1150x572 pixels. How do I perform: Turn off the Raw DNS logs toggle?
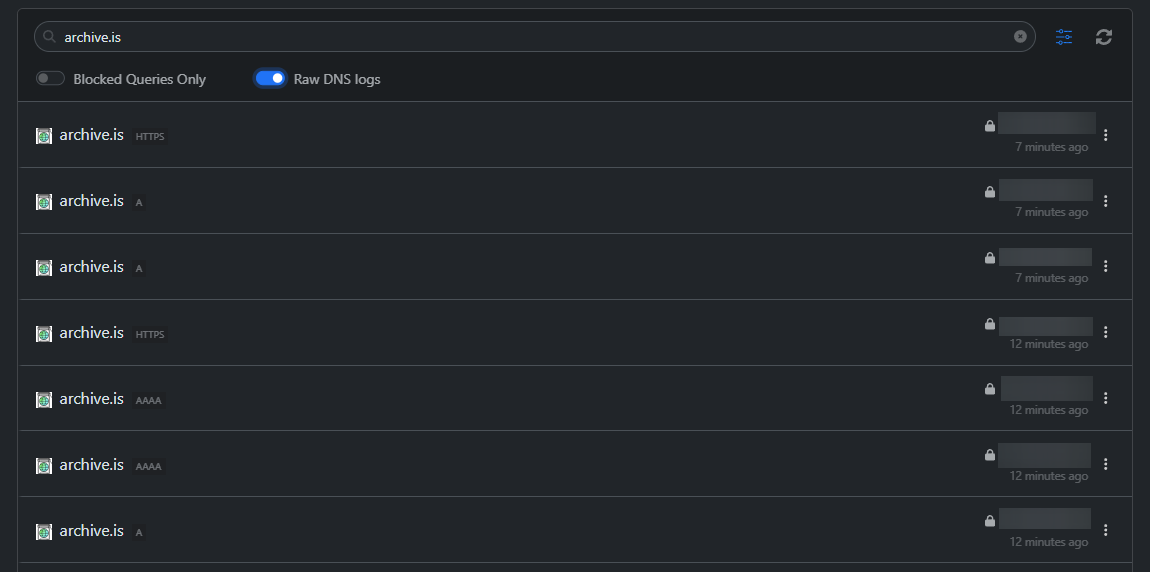270,78
